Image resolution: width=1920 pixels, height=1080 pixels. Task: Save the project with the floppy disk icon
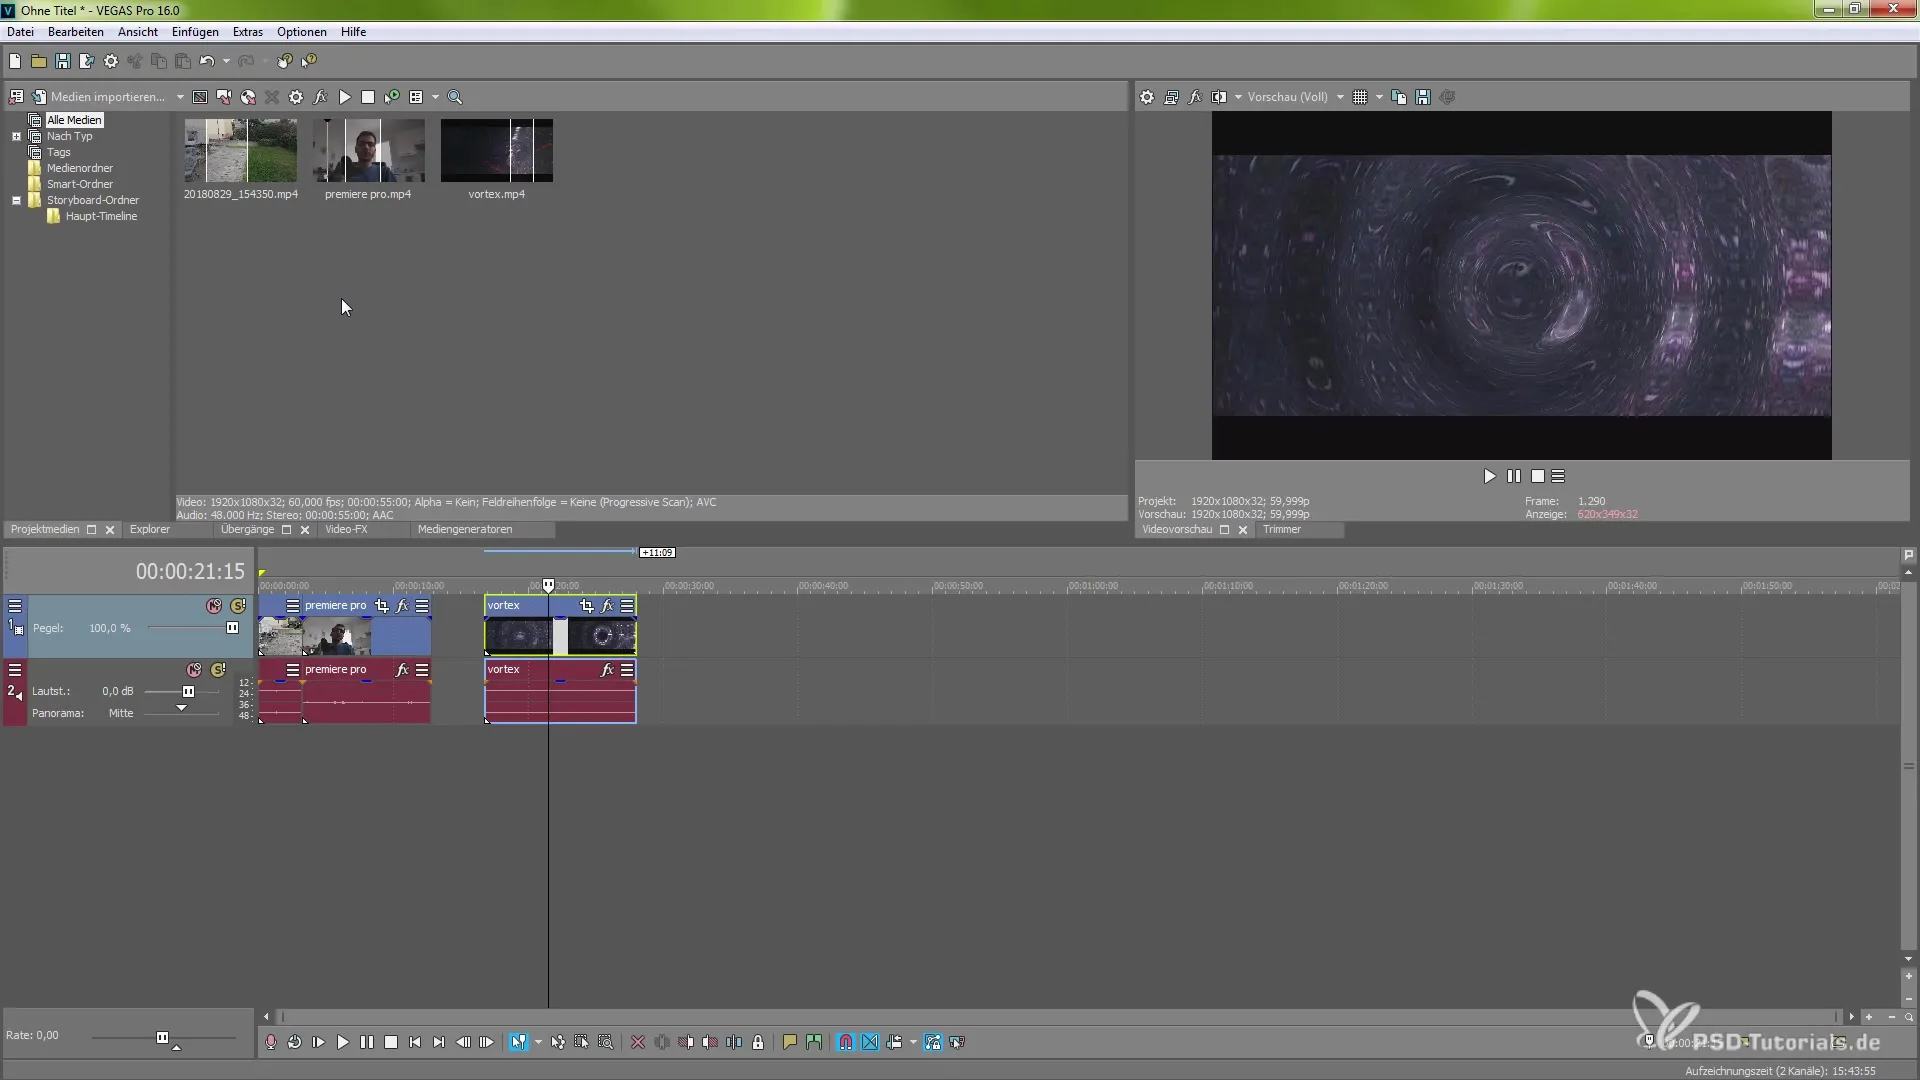(63, 61)
